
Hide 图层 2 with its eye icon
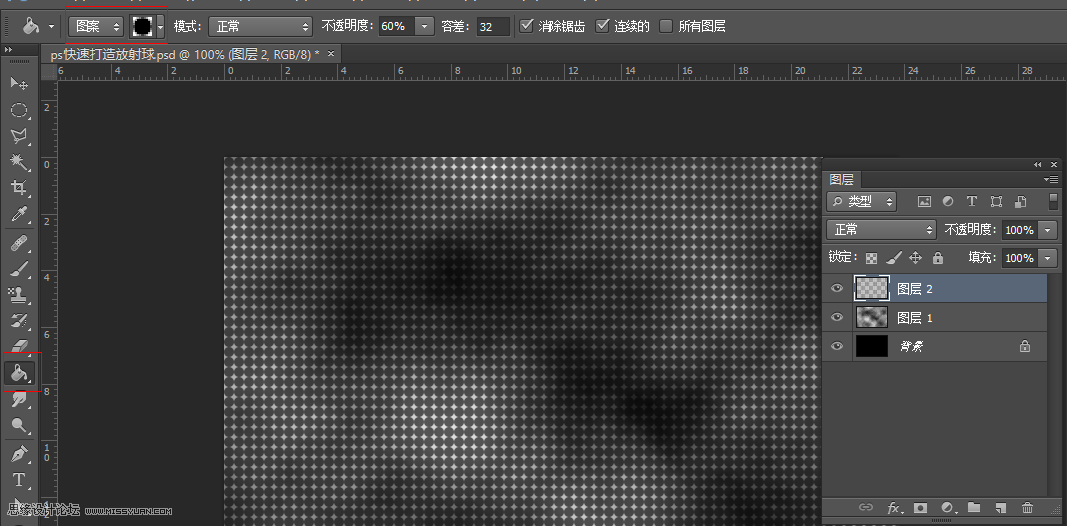pos(837,289)
